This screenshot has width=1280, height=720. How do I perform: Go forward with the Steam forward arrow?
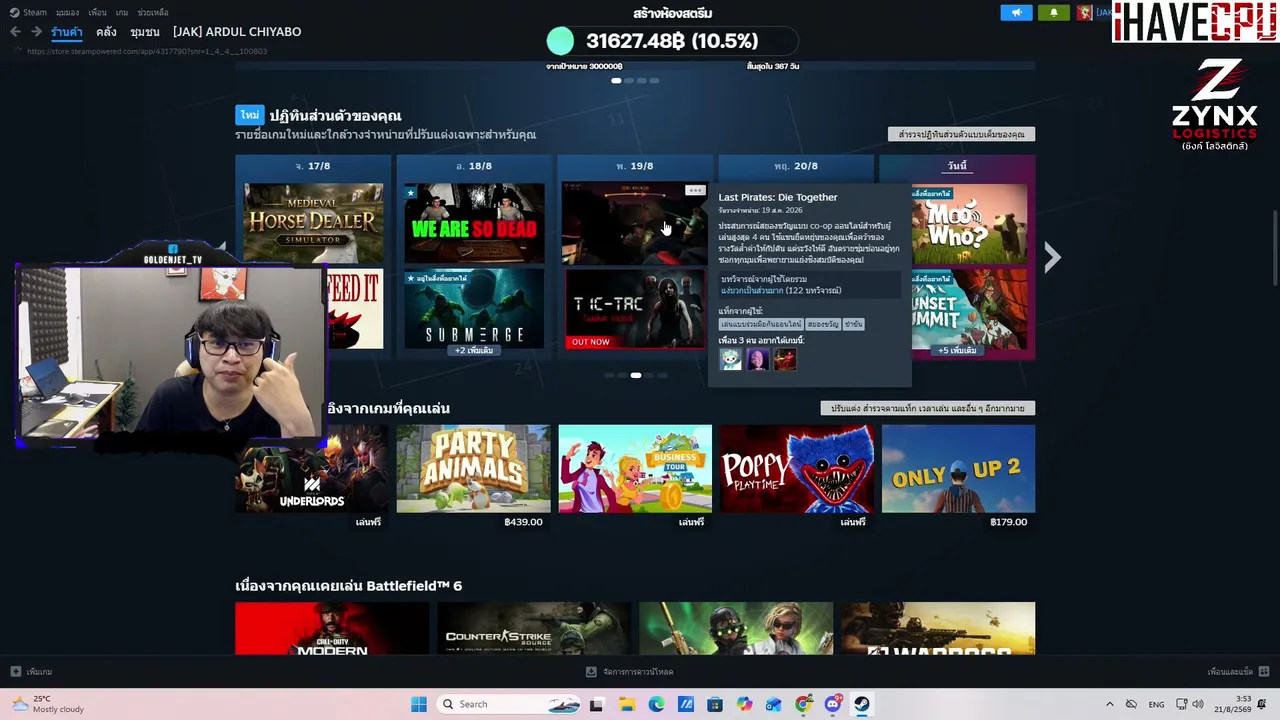point(37,32)
